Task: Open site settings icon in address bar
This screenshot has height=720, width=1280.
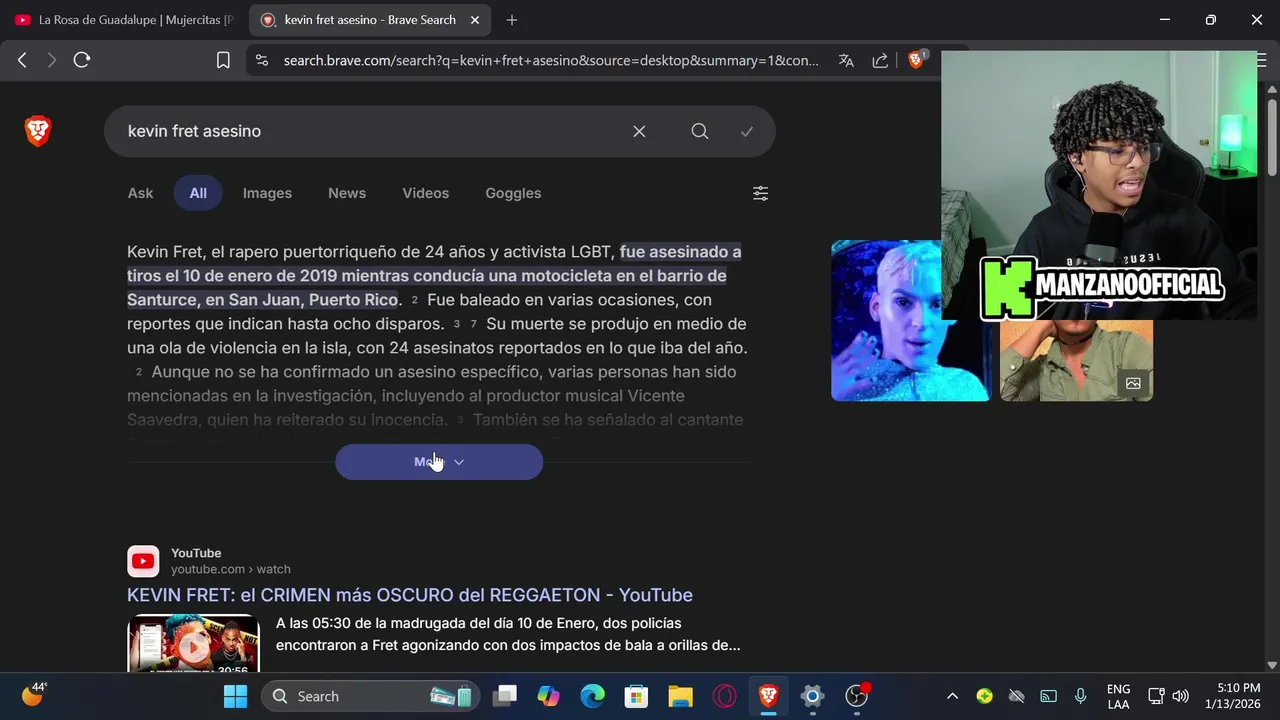Action: coord(262,60)
